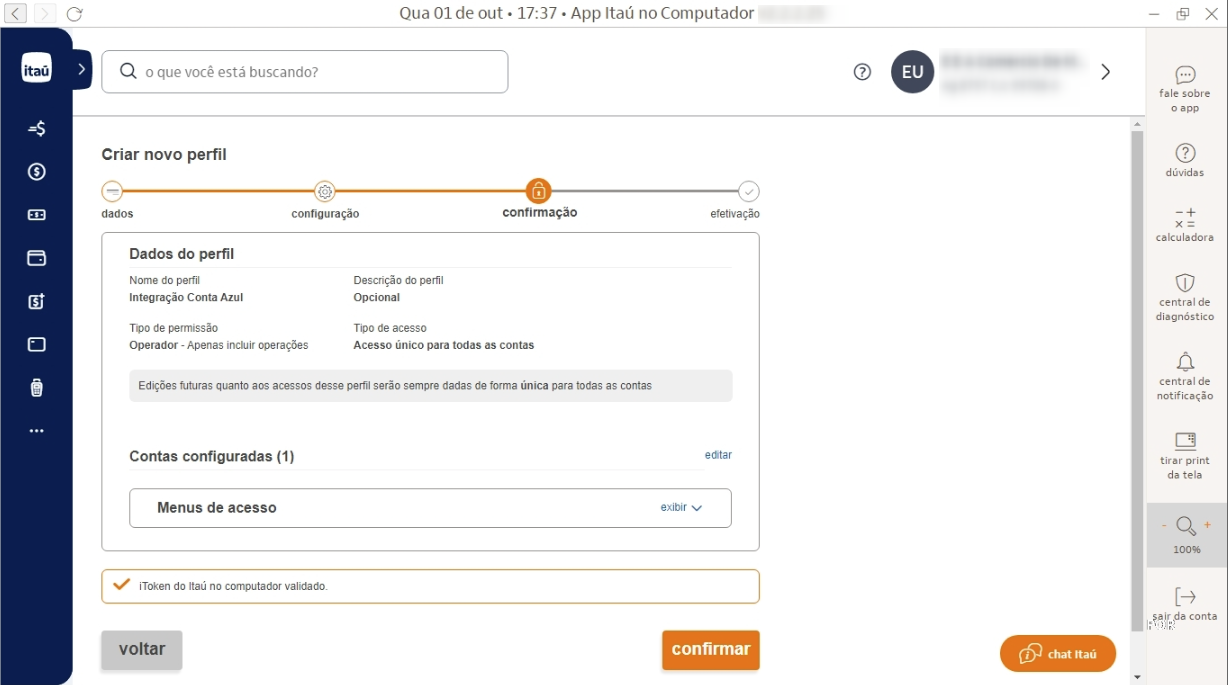Click "fale sobre o app" feedback icon

tap(1186, 85)
